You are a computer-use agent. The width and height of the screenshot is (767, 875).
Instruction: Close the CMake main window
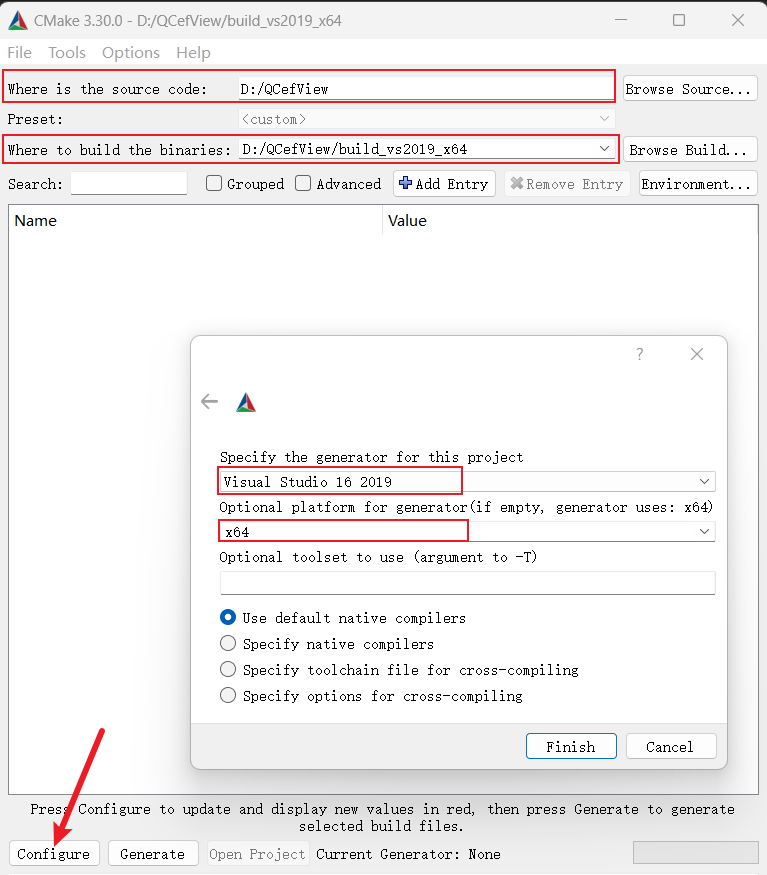(x=738, y=20)
